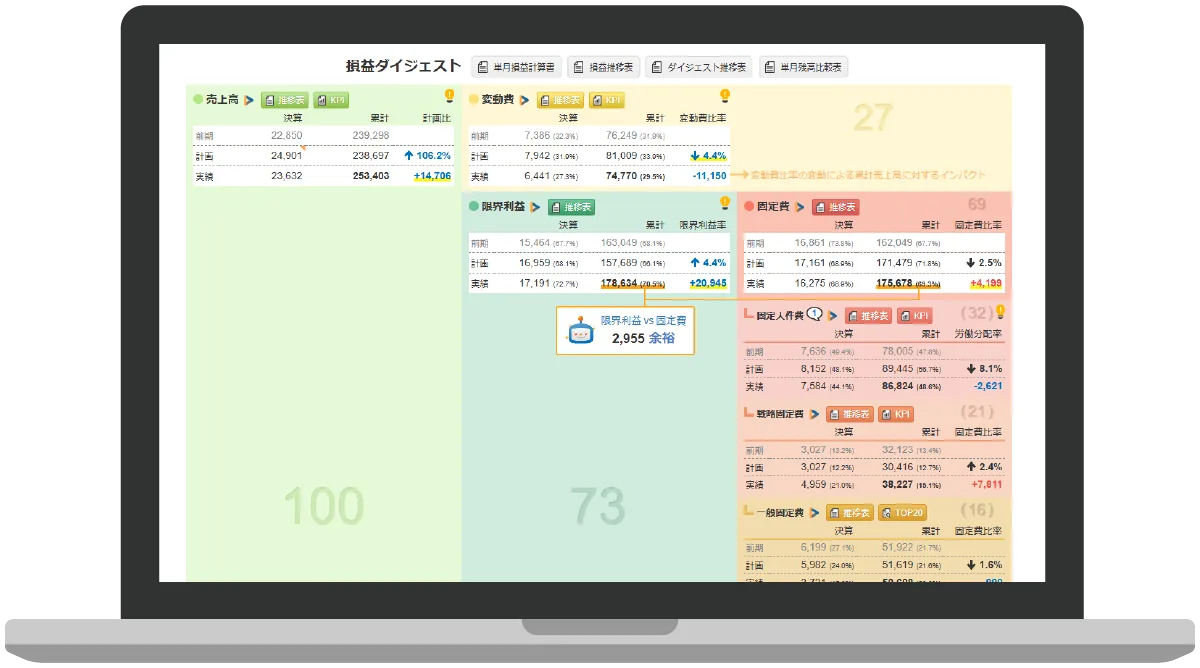Click 推移表 button in 固定費 panel

point(835,207)
